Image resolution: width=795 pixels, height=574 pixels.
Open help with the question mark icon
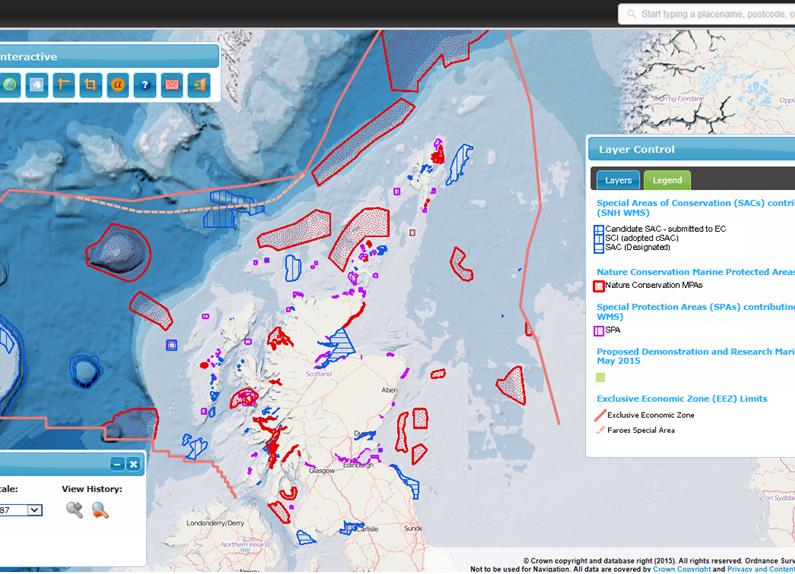coord(145,84)
